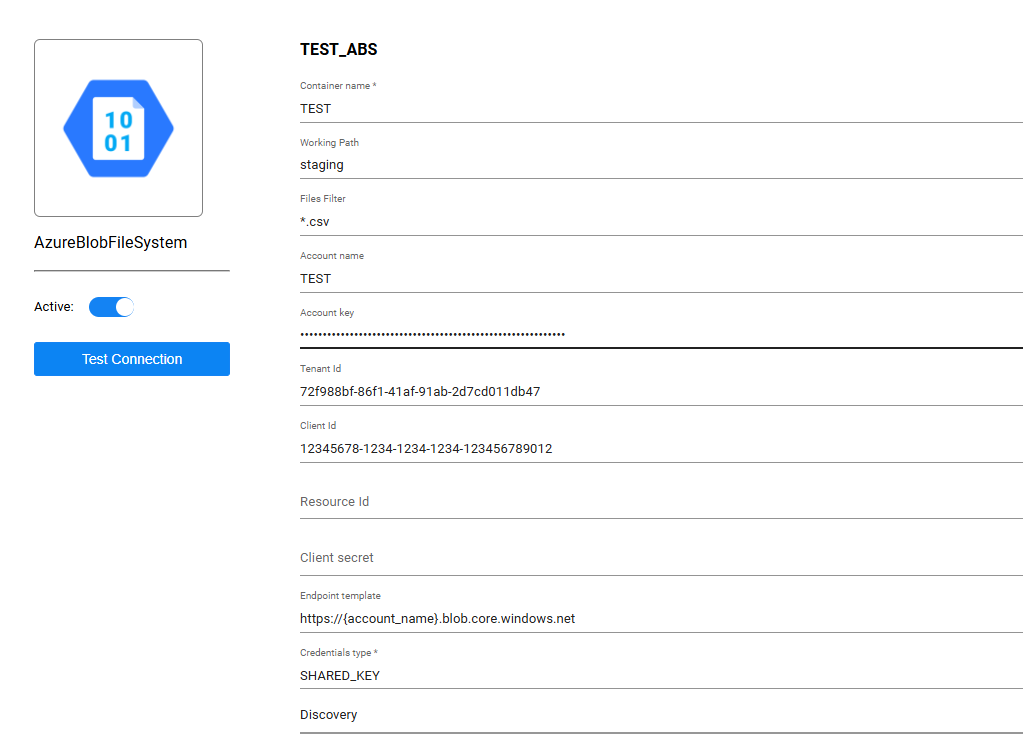Click into the Account name field
Screen dimensions: 1023x750
(660, 278)
